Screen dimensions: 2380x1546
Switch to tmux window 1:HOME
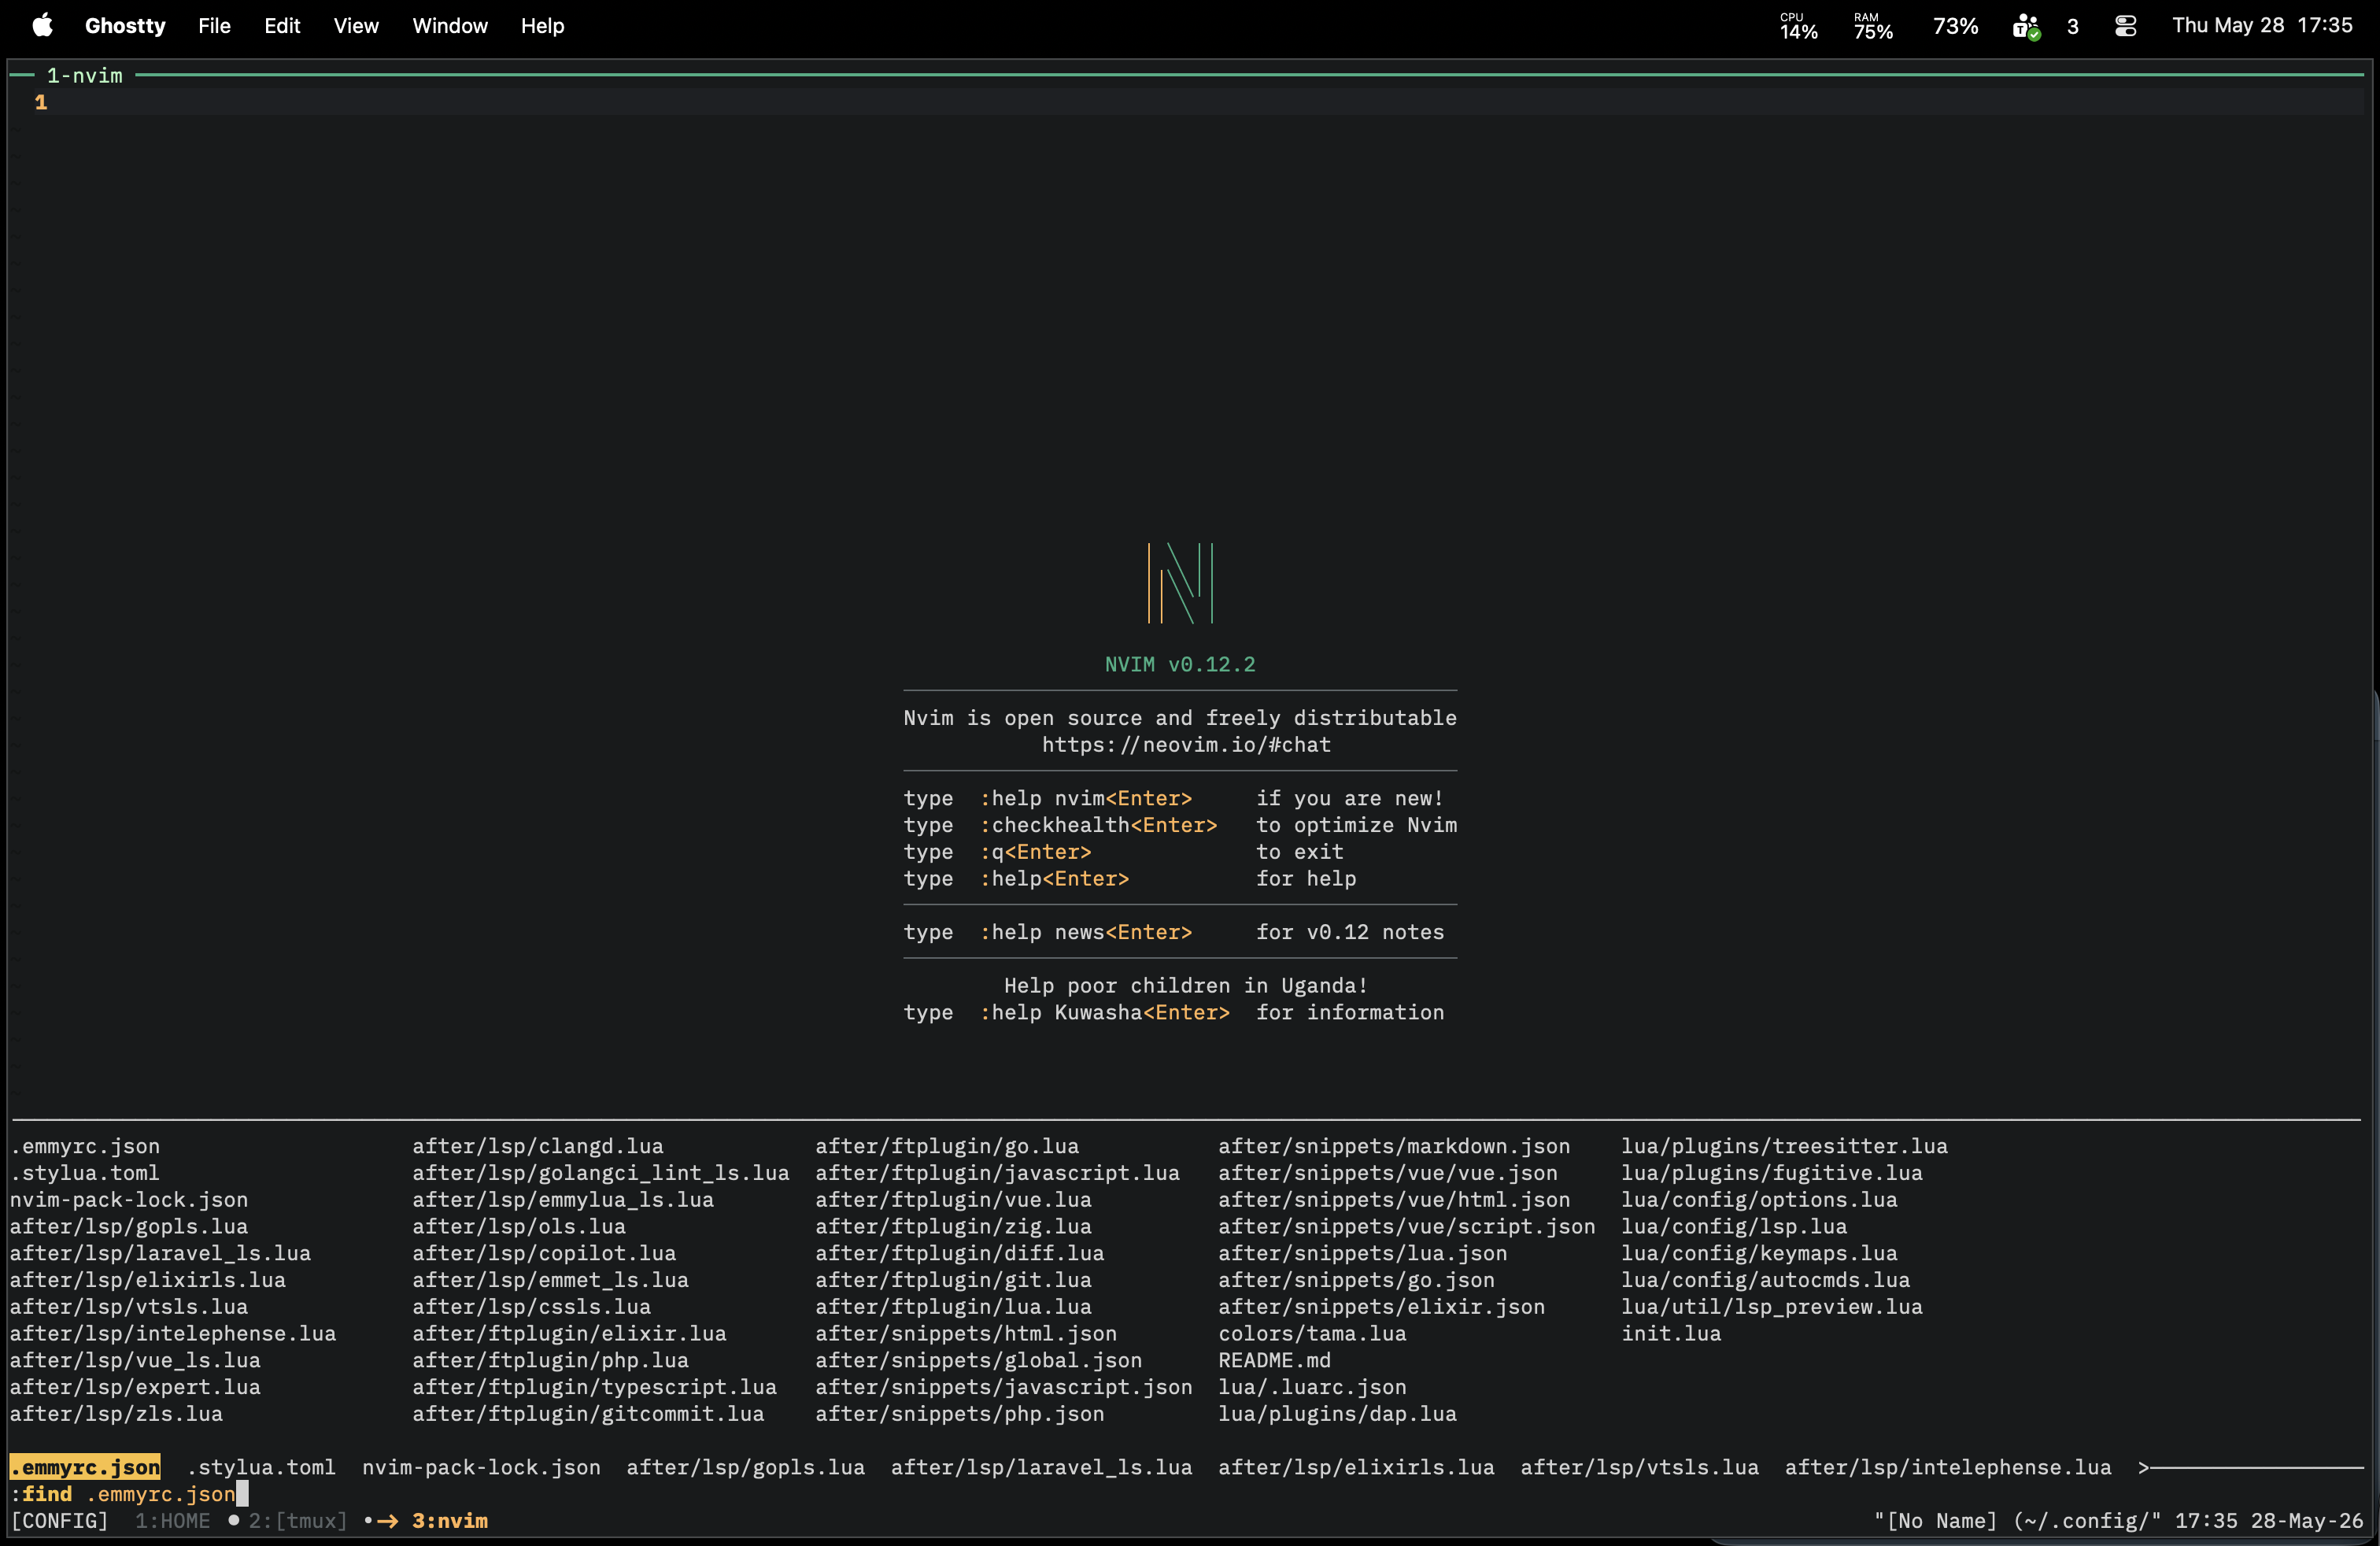pos(173,1521)
